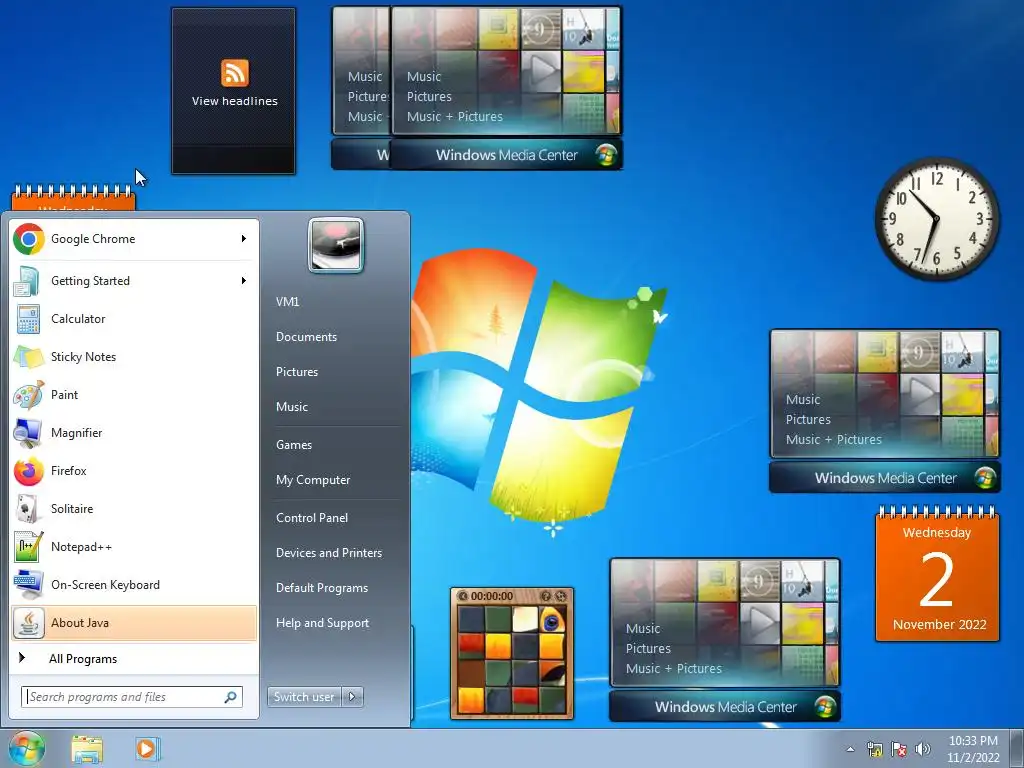1024x768 pixels.
Task: Open VM1 user folder
Action: point(287,302)
